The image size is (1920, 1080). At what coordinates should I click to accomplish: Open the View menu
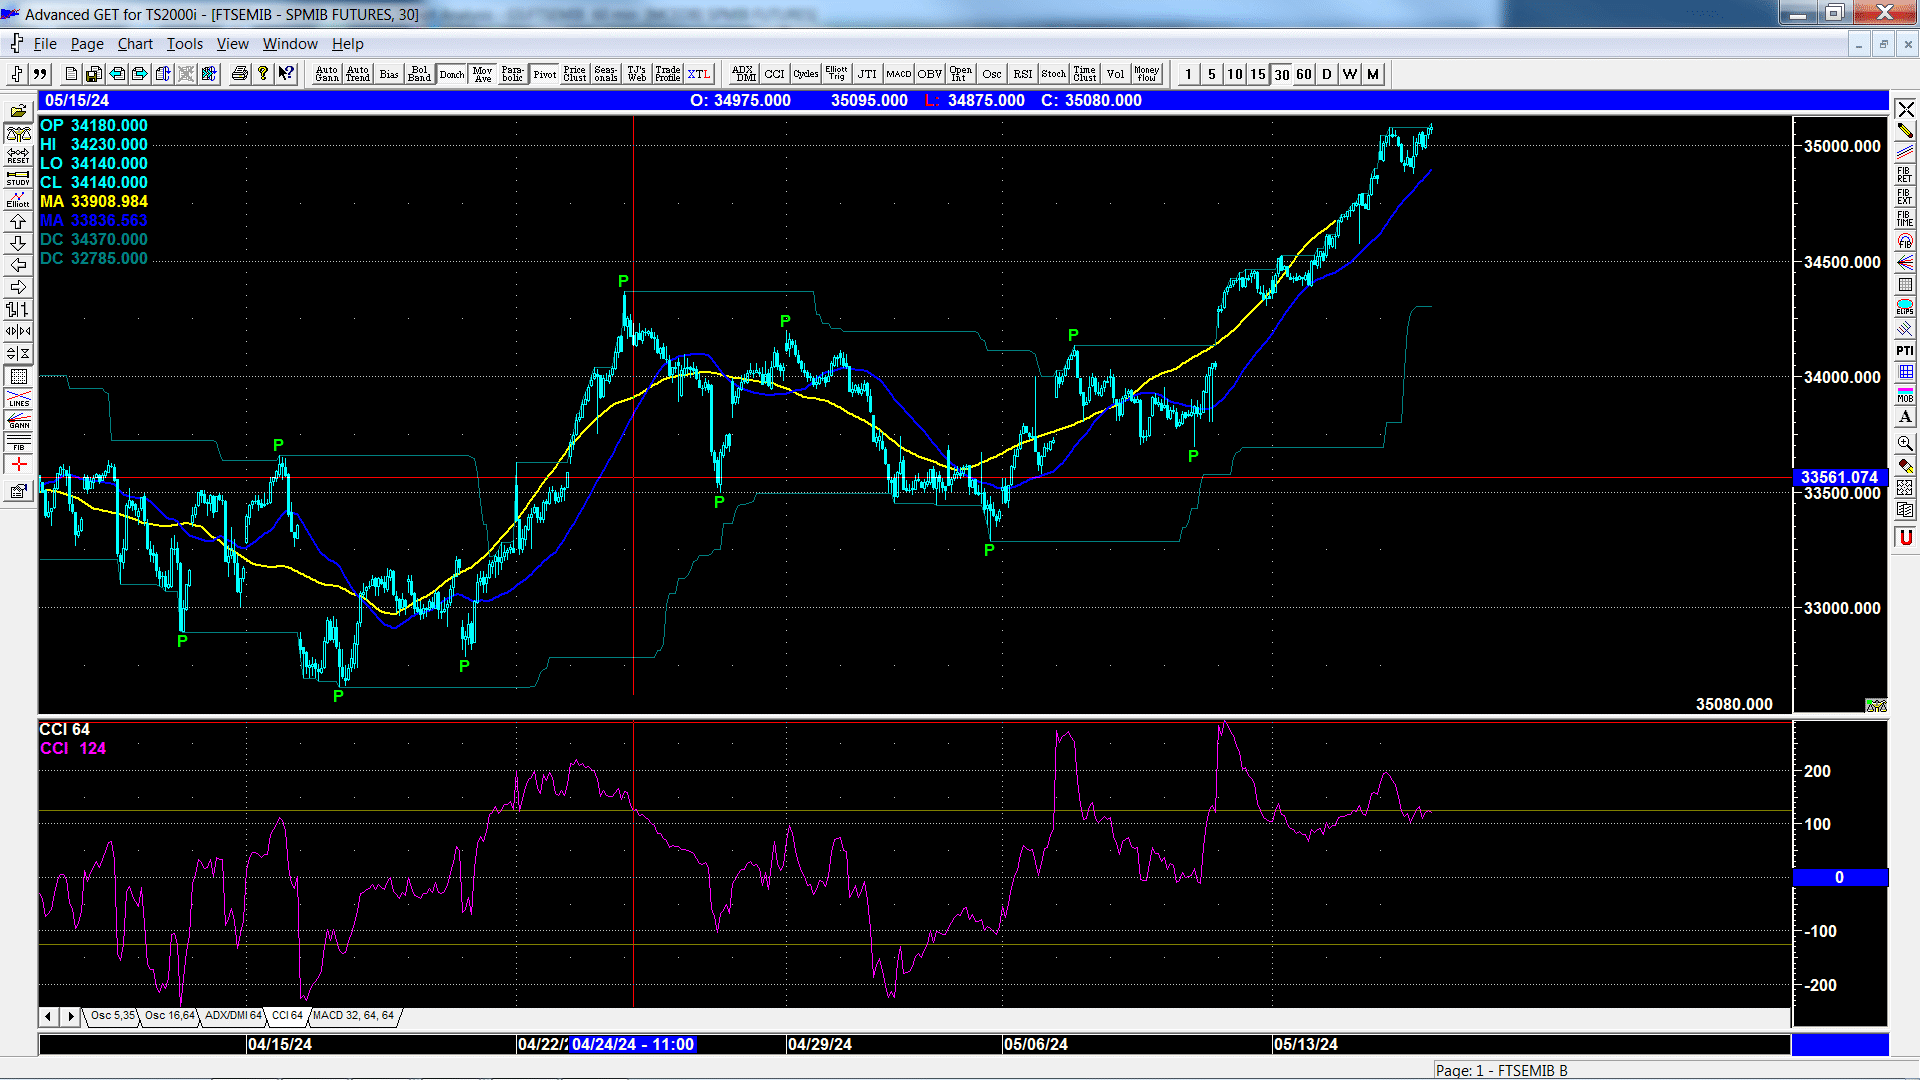point(232,44)
